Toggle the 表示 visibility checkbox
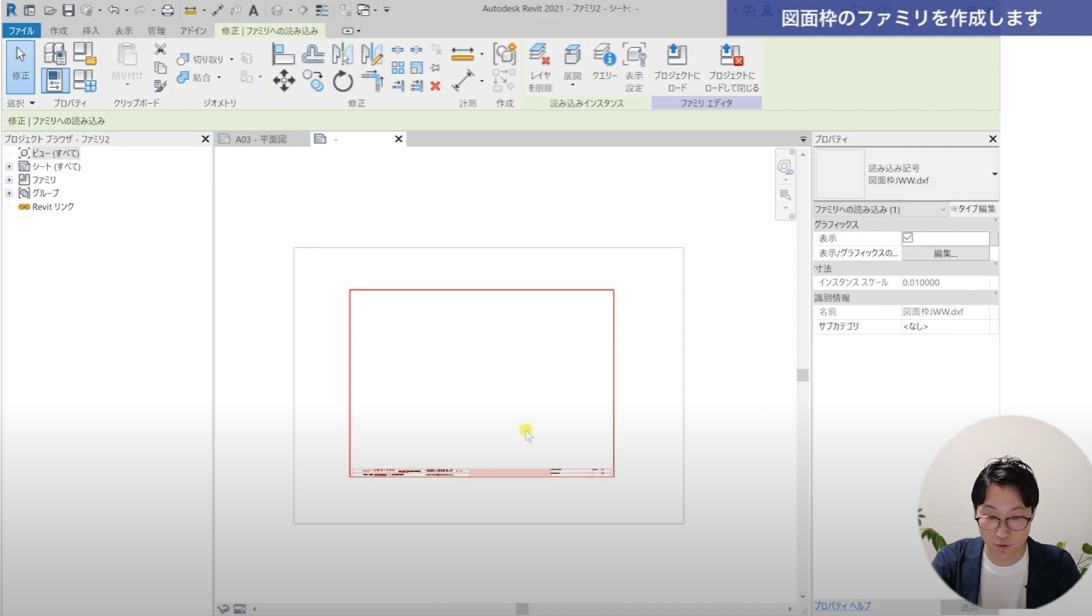 pos(908,238)
